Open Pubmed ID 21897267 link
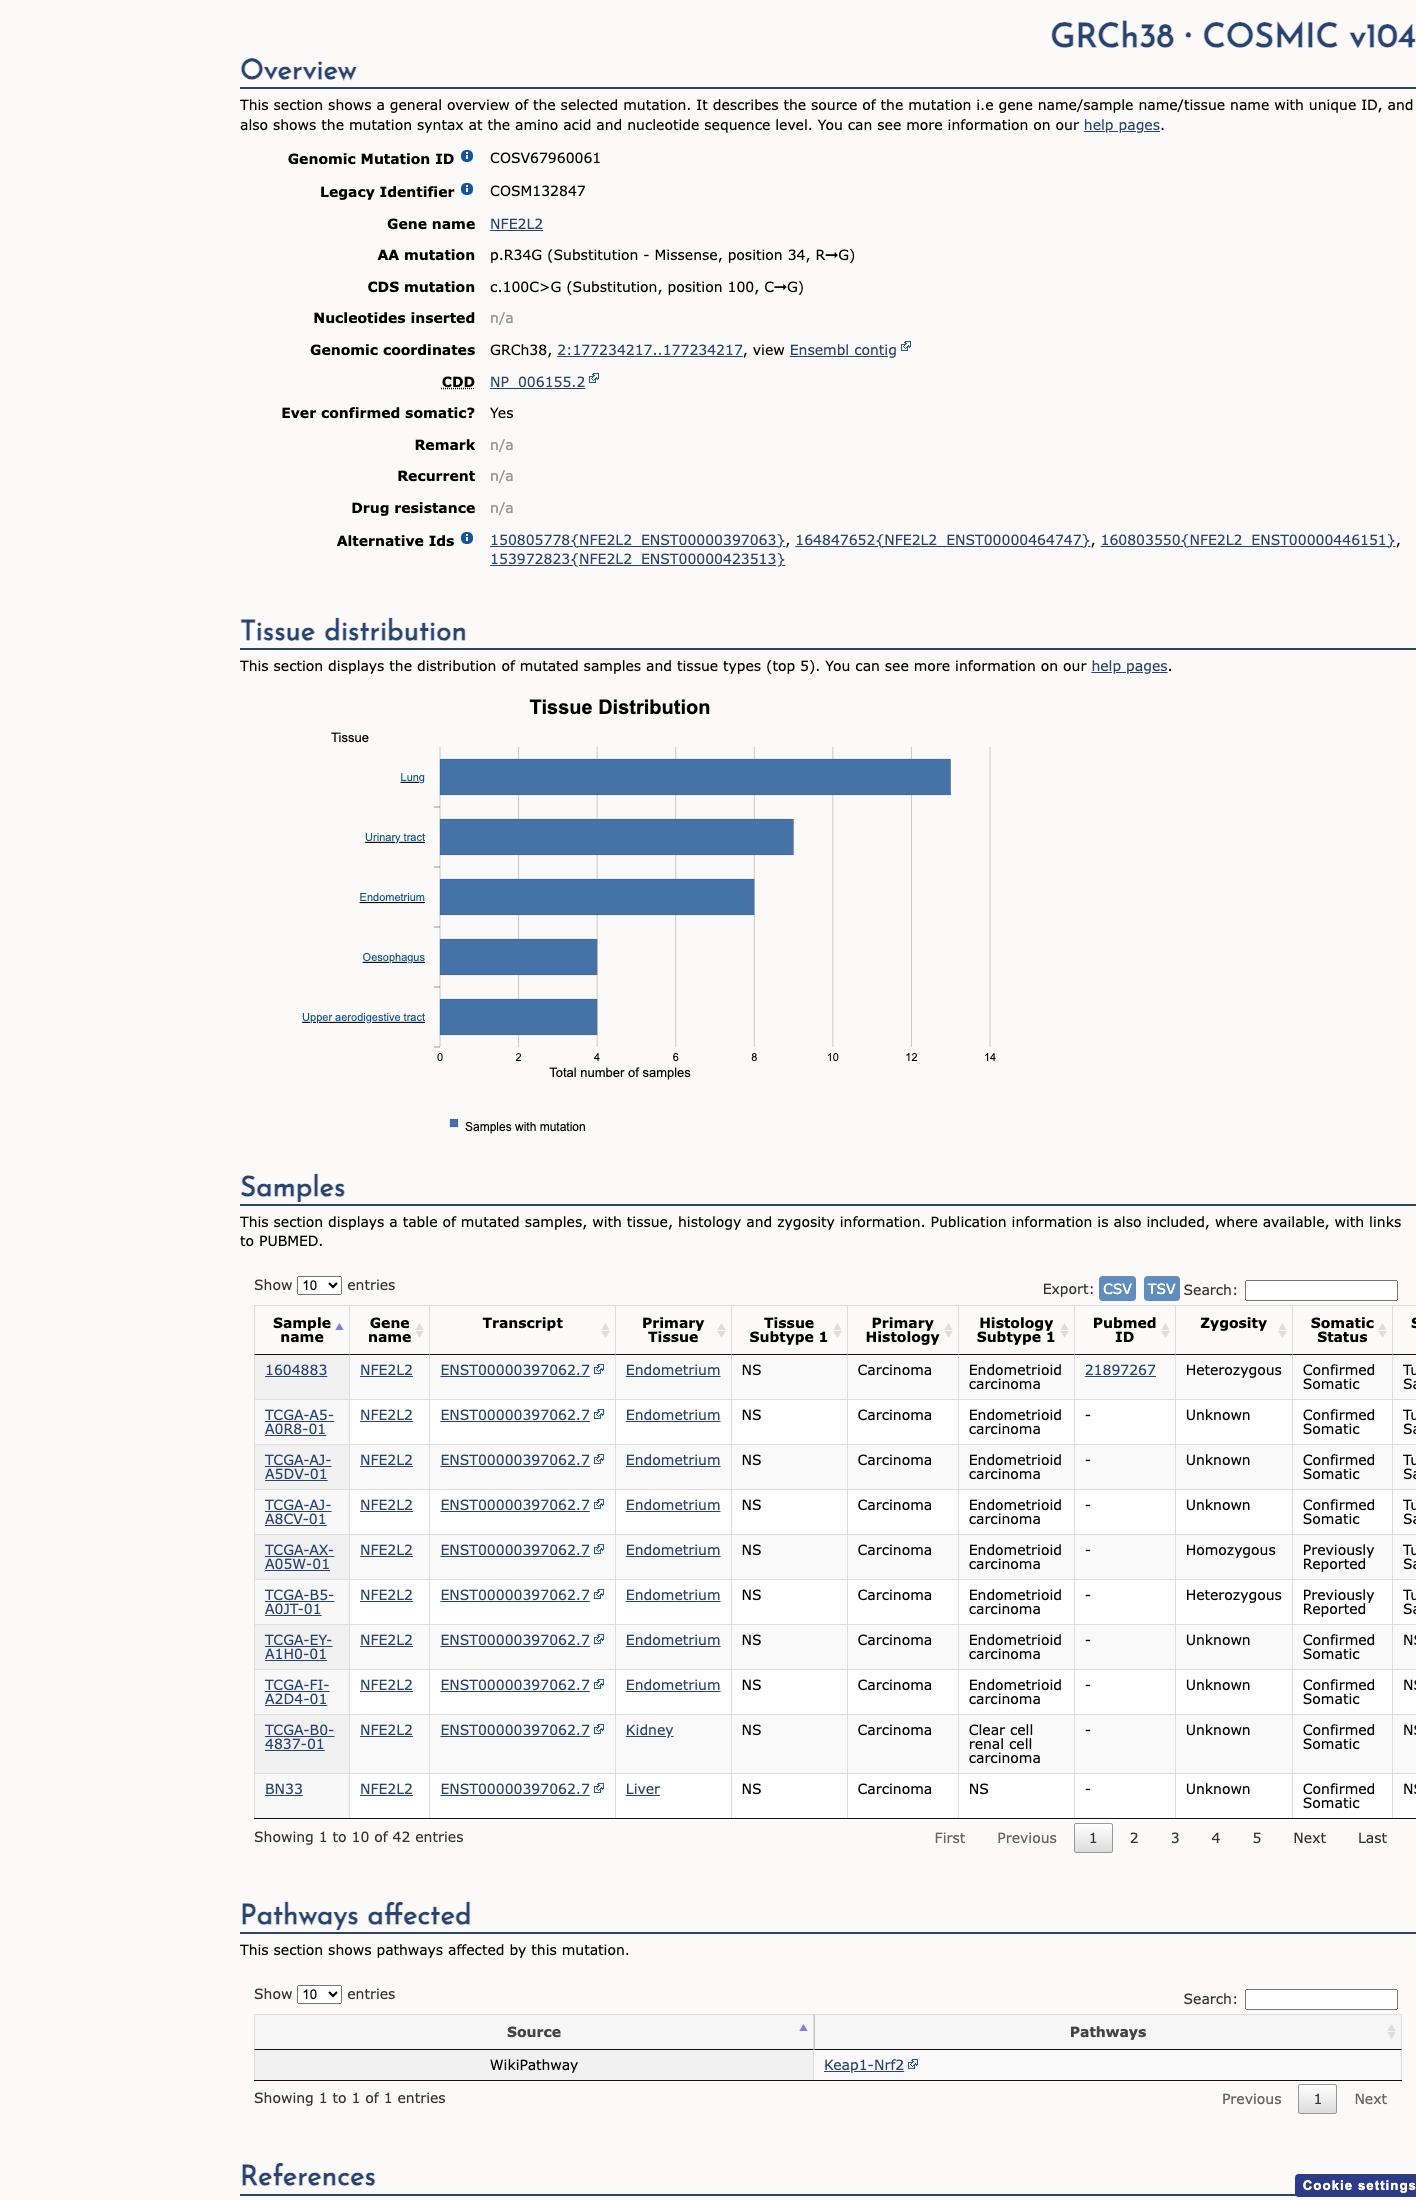 click(1120, 1370)
